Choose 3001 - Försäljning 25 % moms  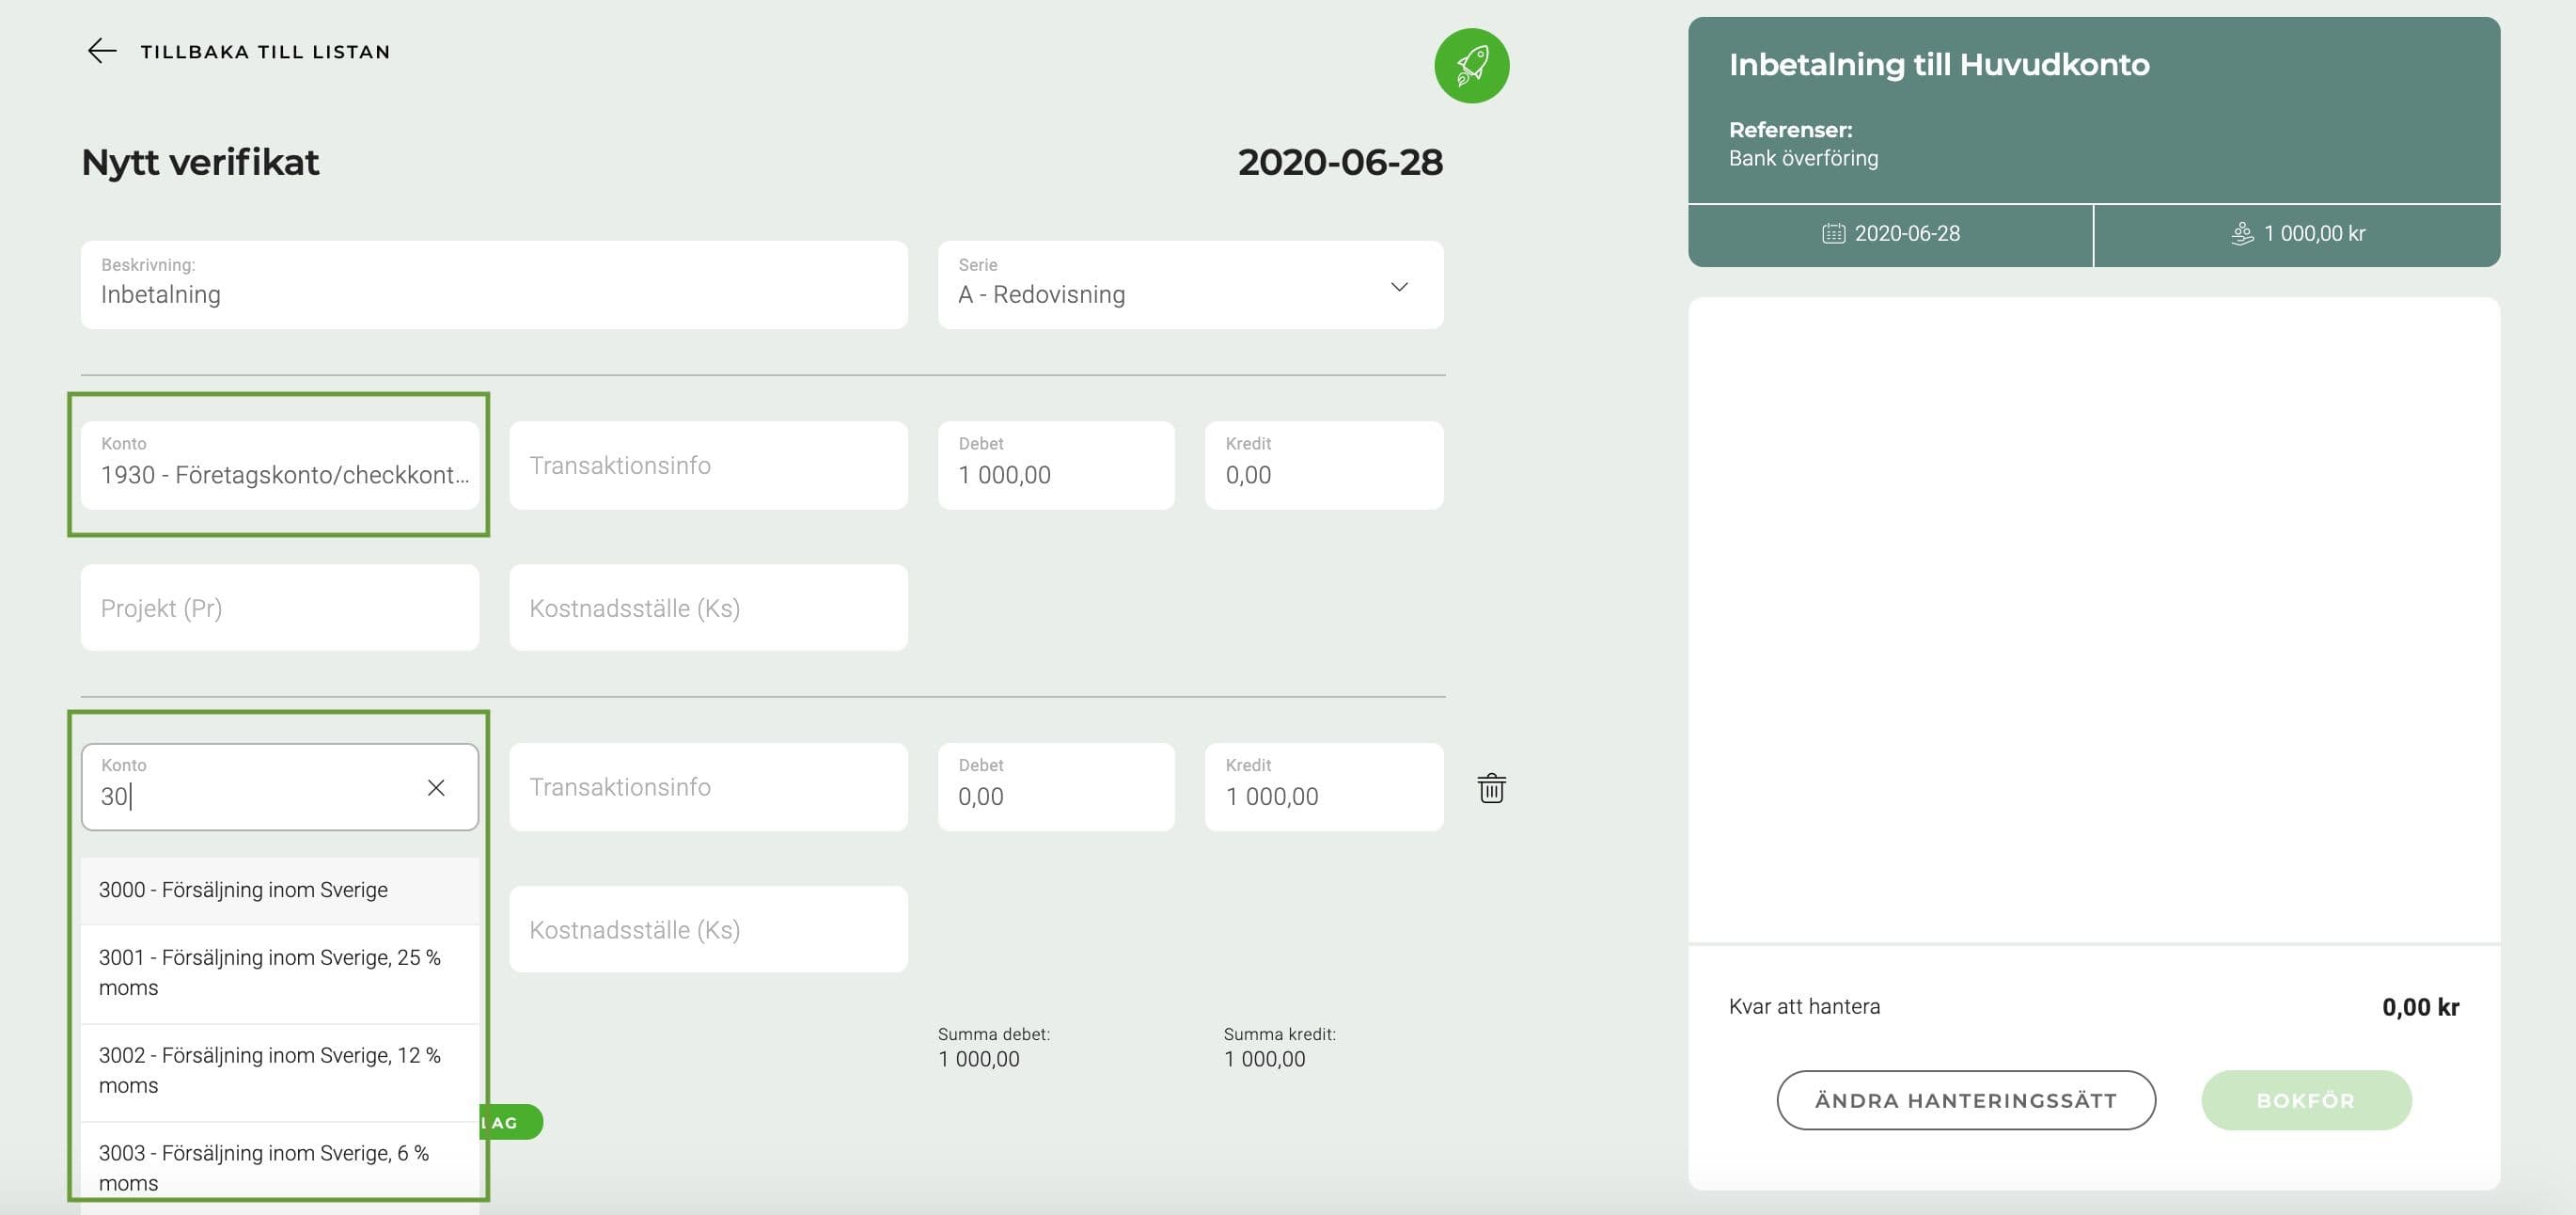(x=280, y=973)
